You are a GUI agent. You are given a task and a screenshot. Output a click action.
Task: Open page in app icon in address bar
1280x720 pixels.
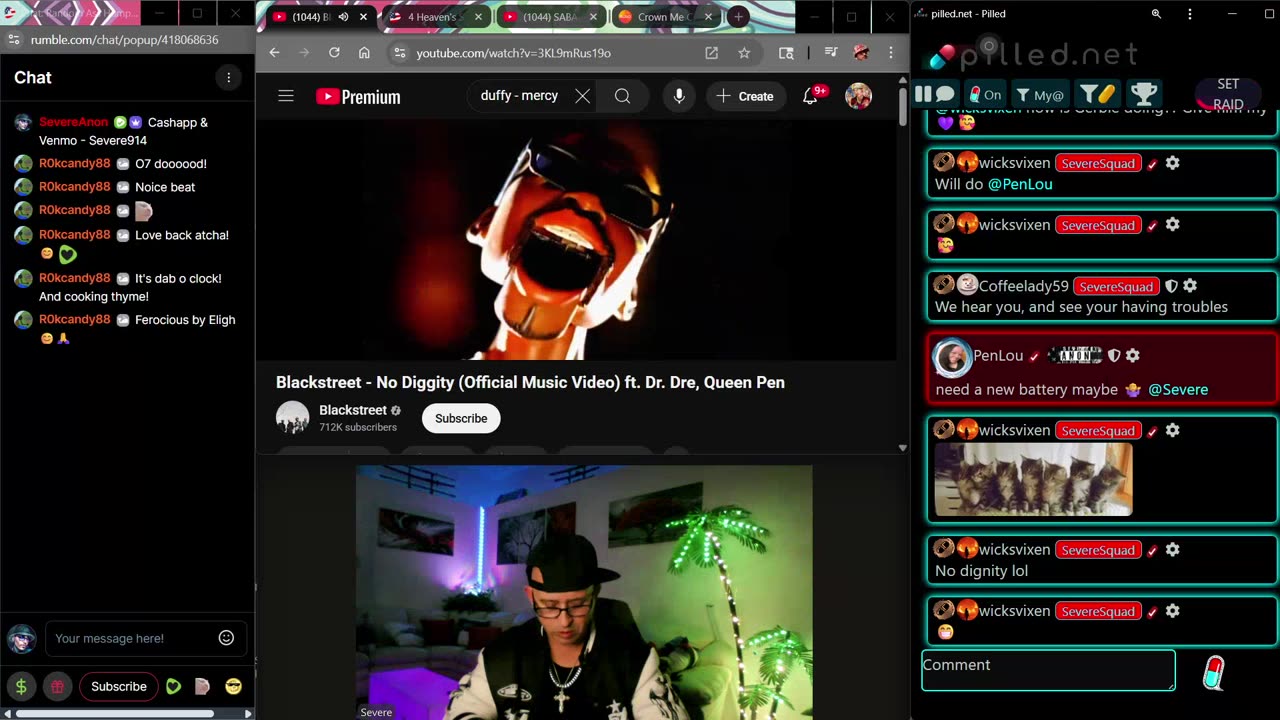[711, 53]
